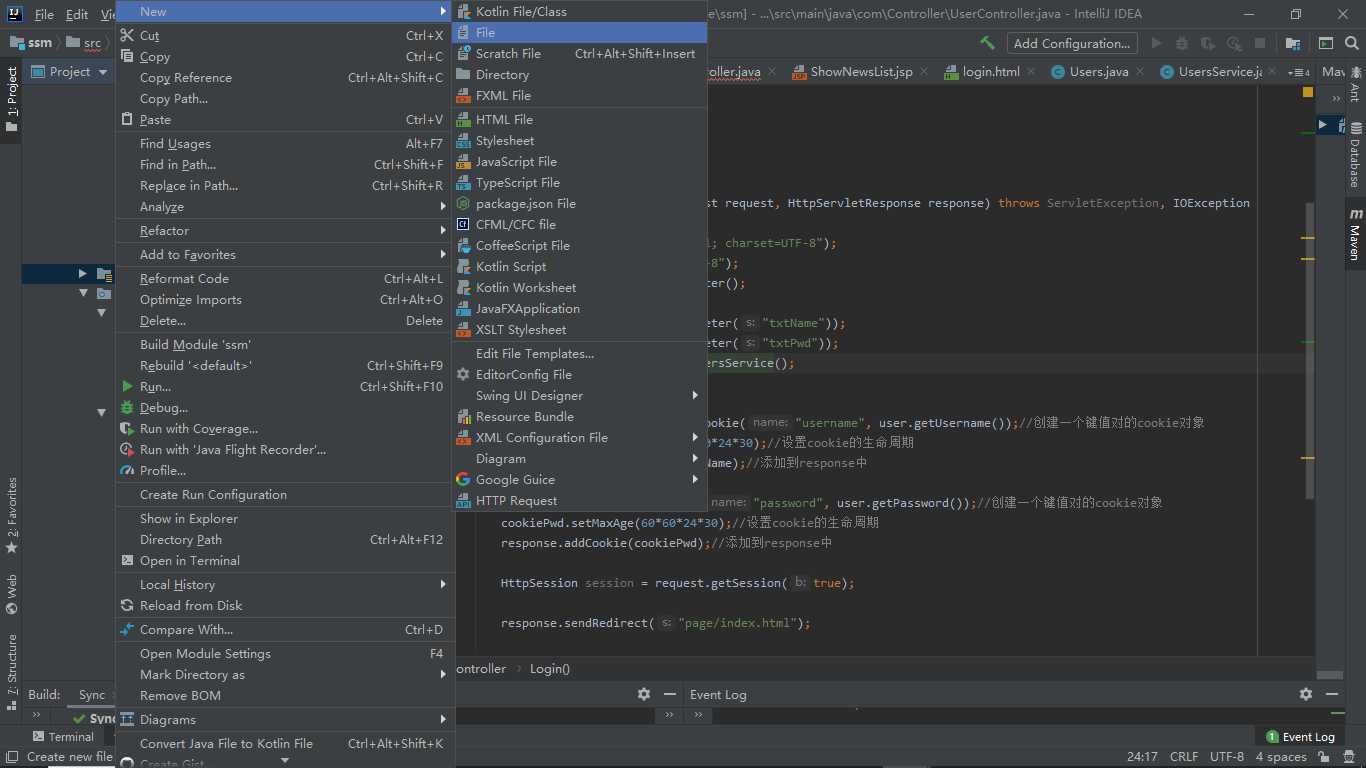Viewport: 1366px width, 768px height.
Task: Open the Maven tool window strip
Action: pyautogui.click(x=1355, y=235)
